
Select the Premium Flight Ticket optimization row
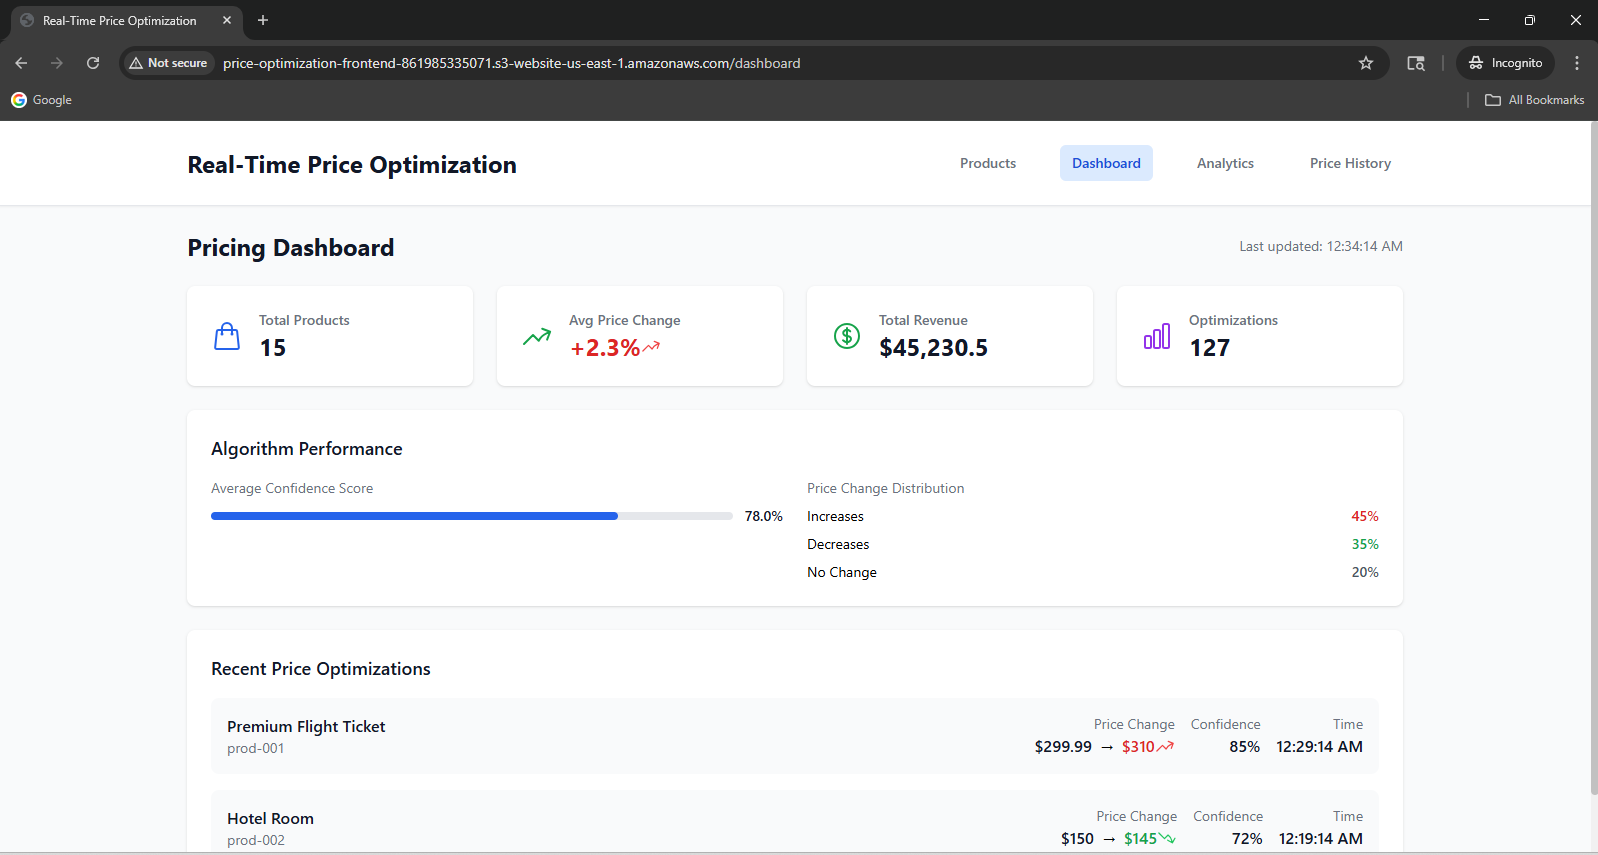[795, 736]
